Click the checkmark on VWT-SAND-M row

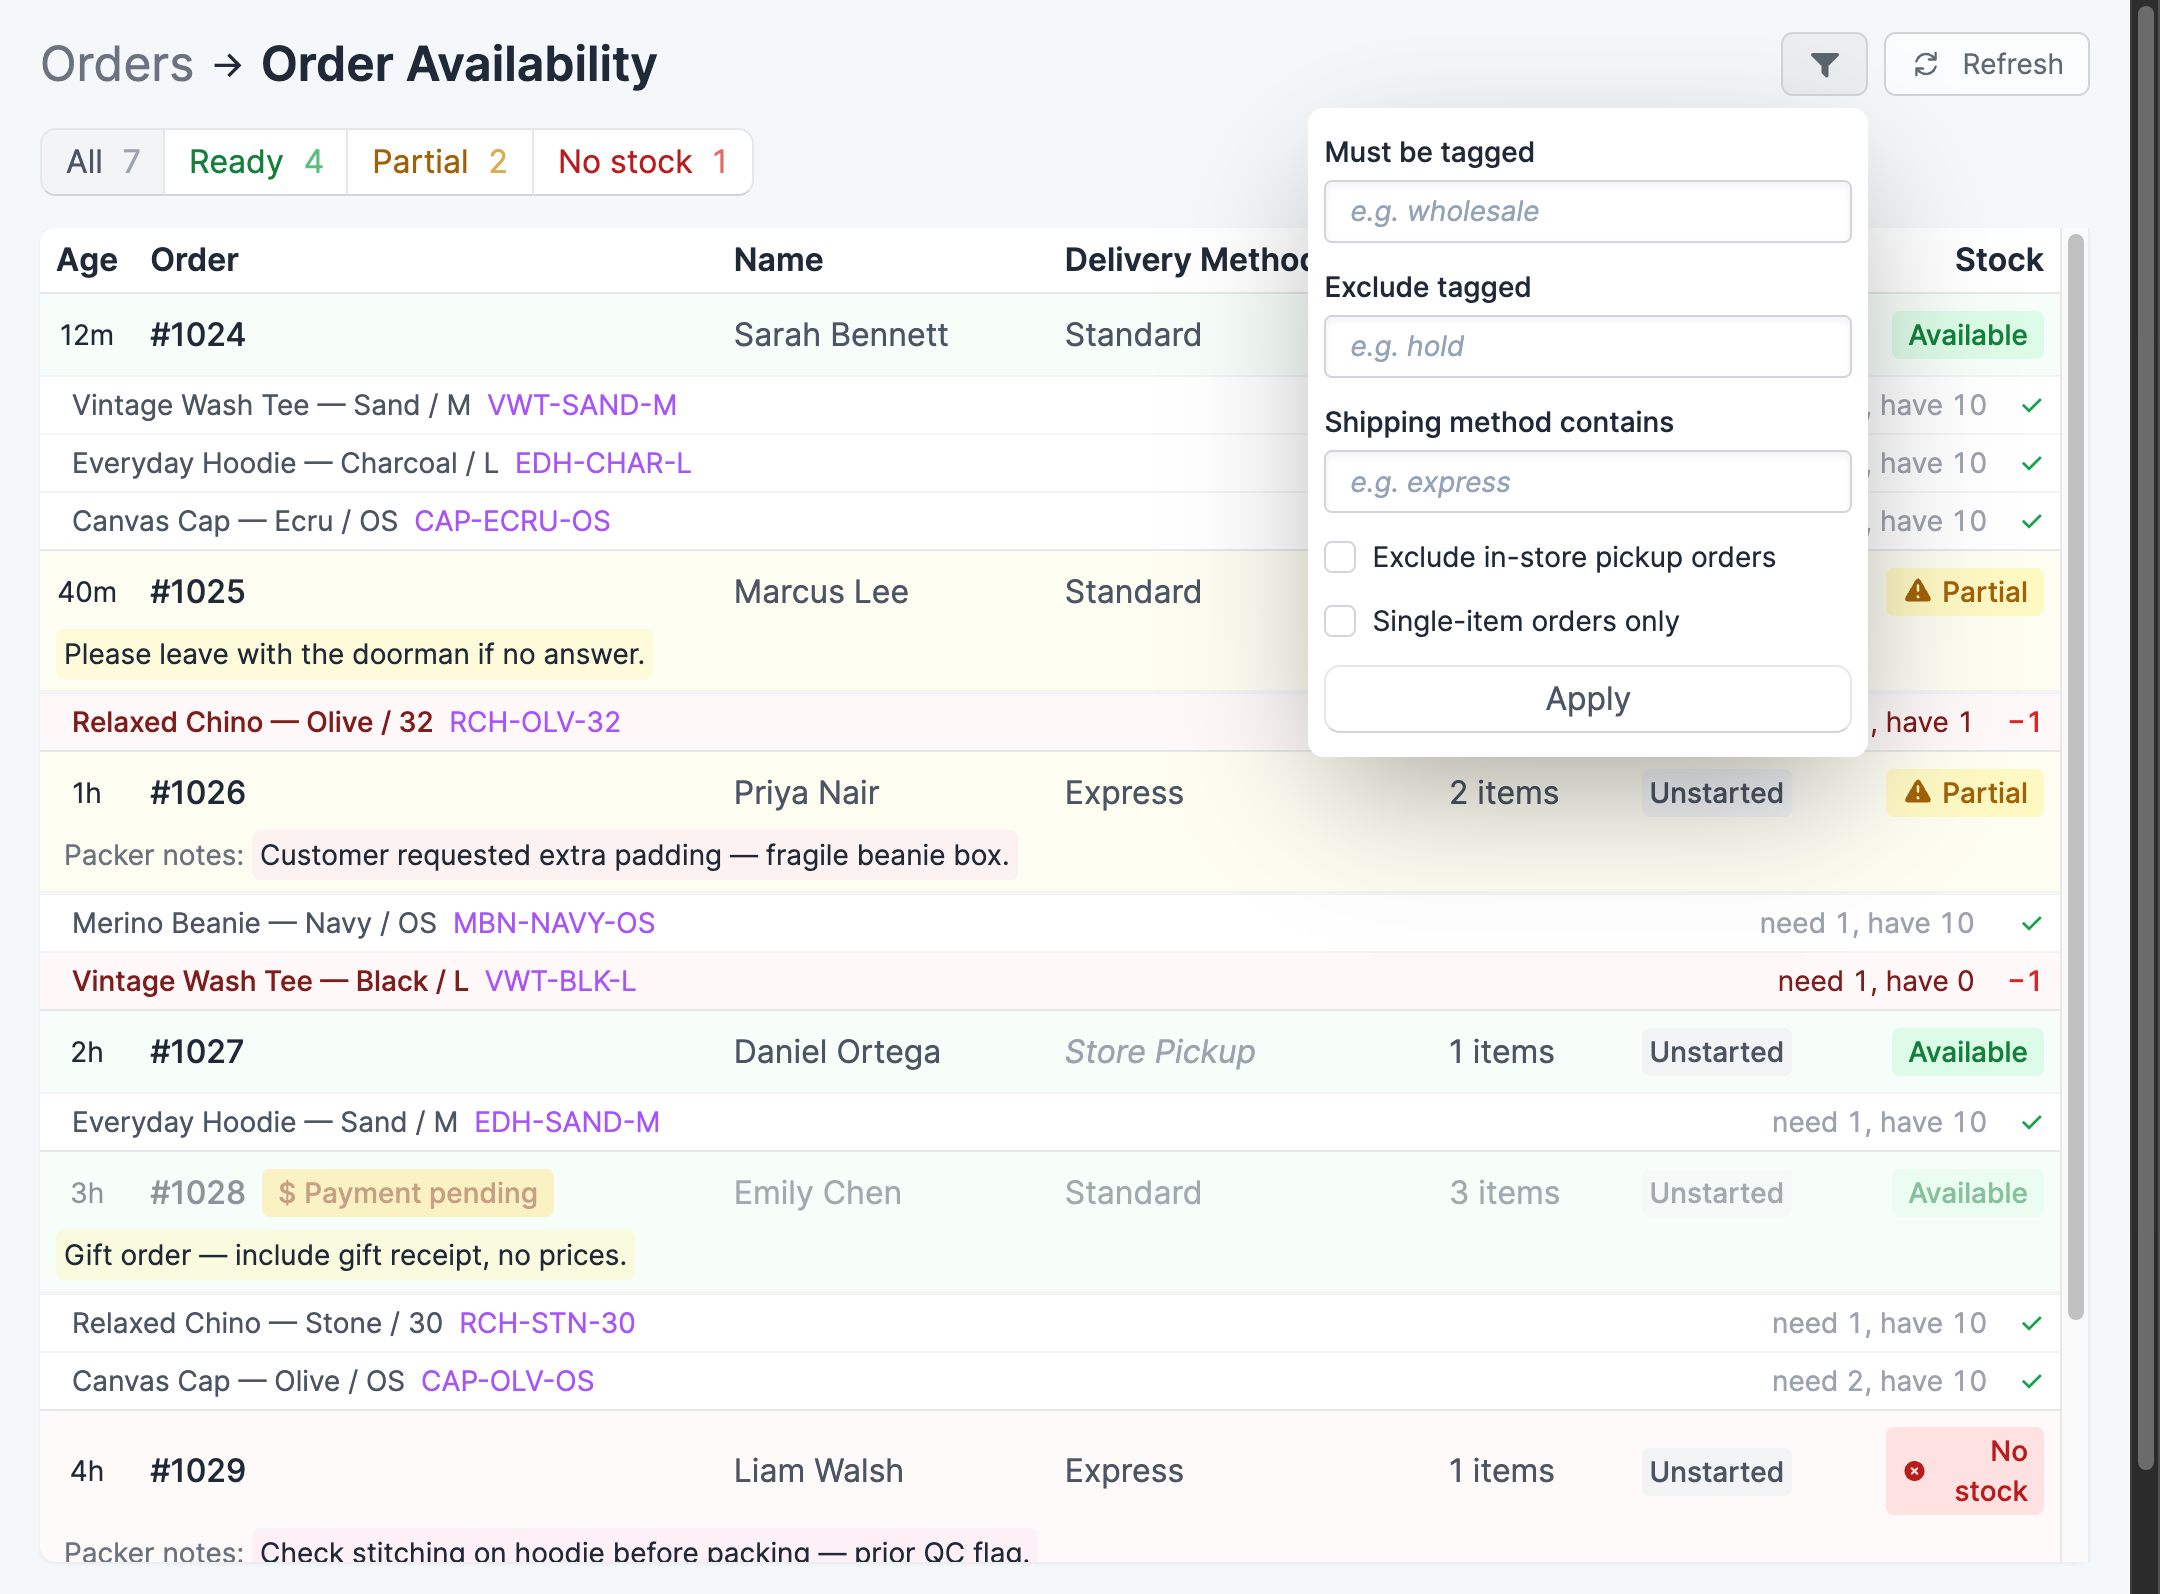pyautogui.click(x=2031, y=406)
